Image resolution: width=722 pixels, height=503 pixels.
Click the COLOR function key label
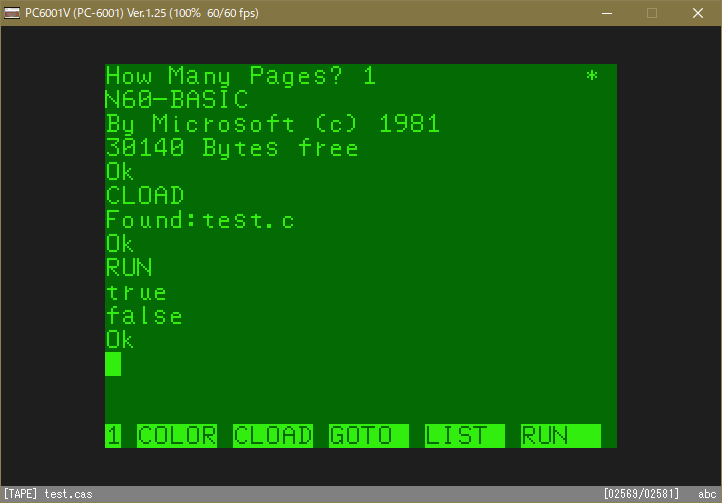tap(177, 436)
